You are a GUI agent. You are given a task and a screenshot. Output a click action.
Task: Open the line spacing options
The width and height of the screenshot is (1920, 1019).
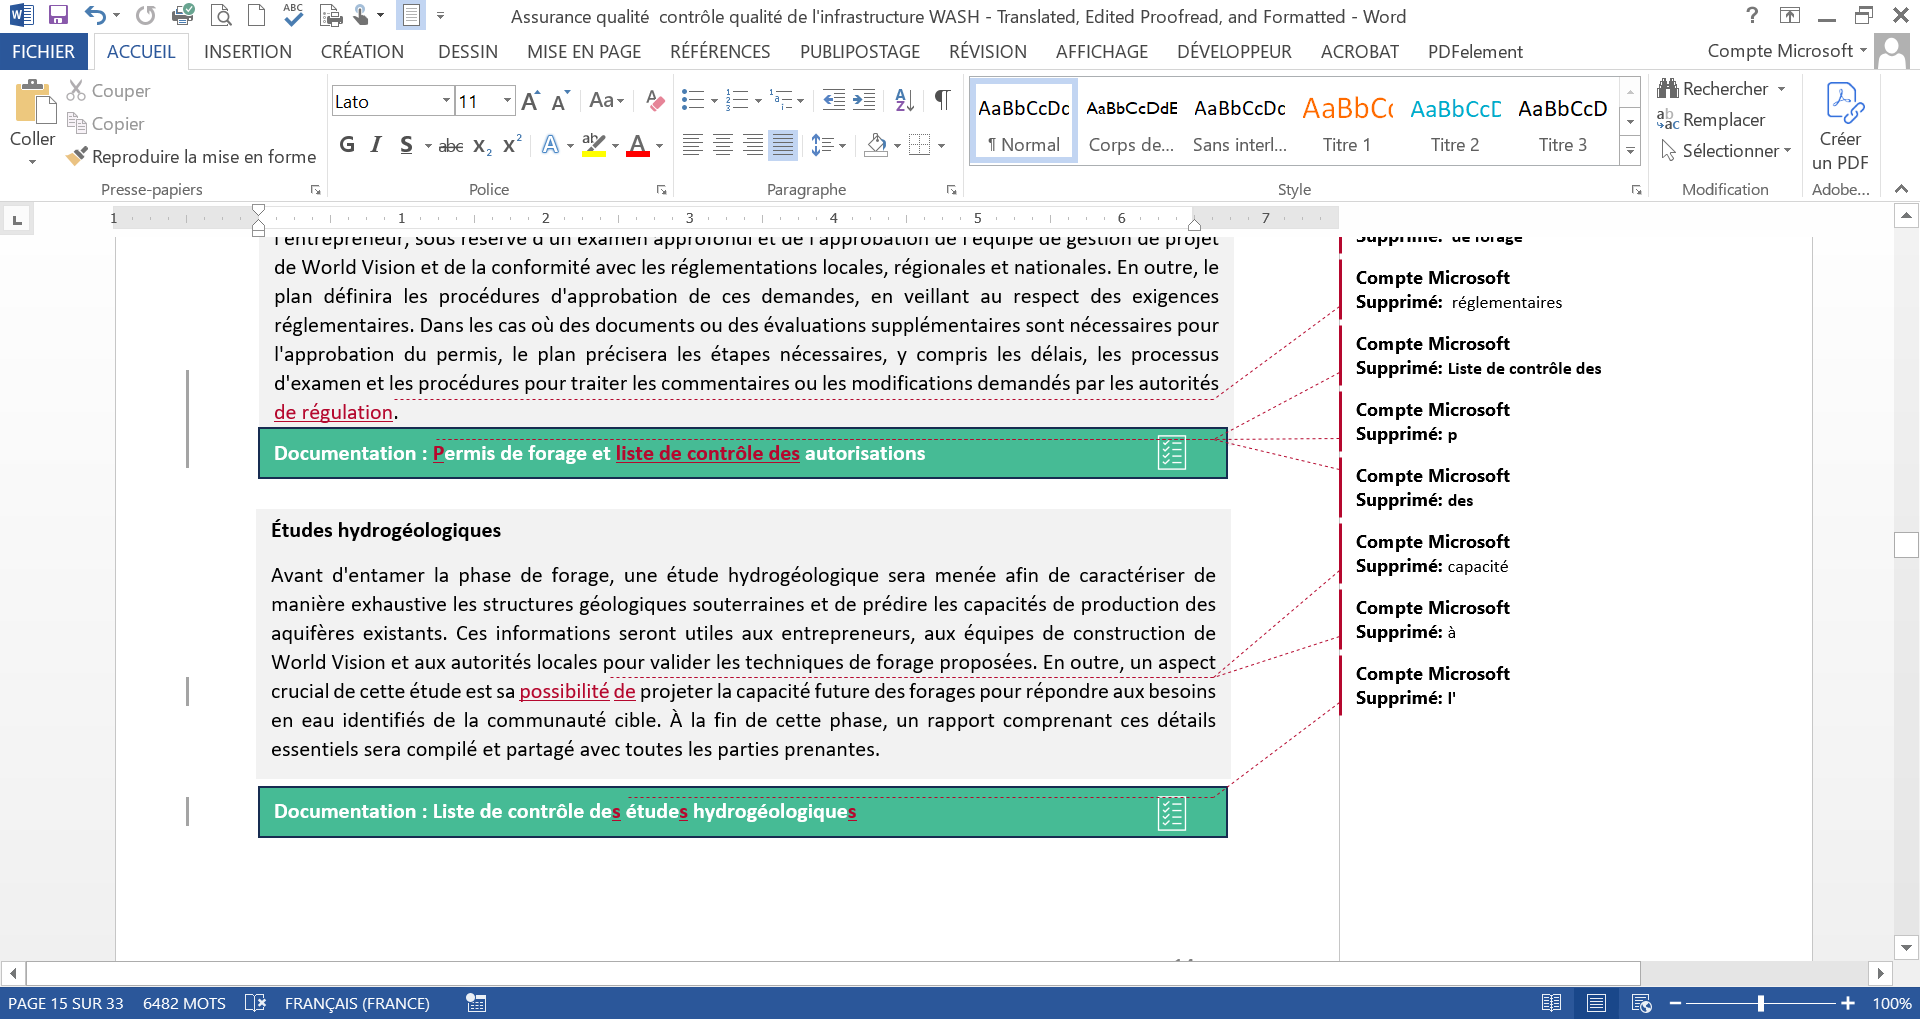829,145
